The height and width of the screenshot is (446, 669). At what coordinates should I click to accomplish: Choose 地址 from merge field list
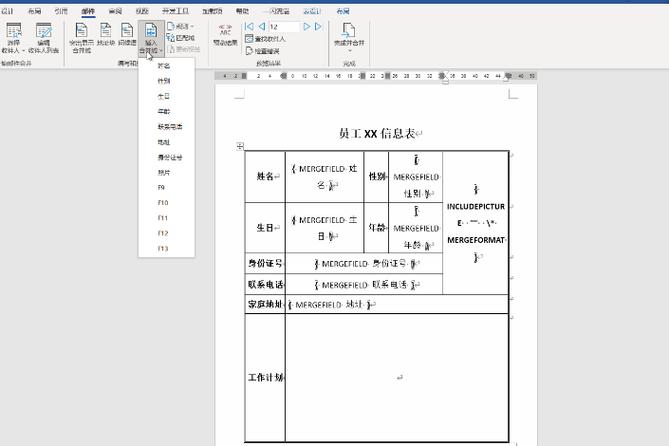(166, 142)
